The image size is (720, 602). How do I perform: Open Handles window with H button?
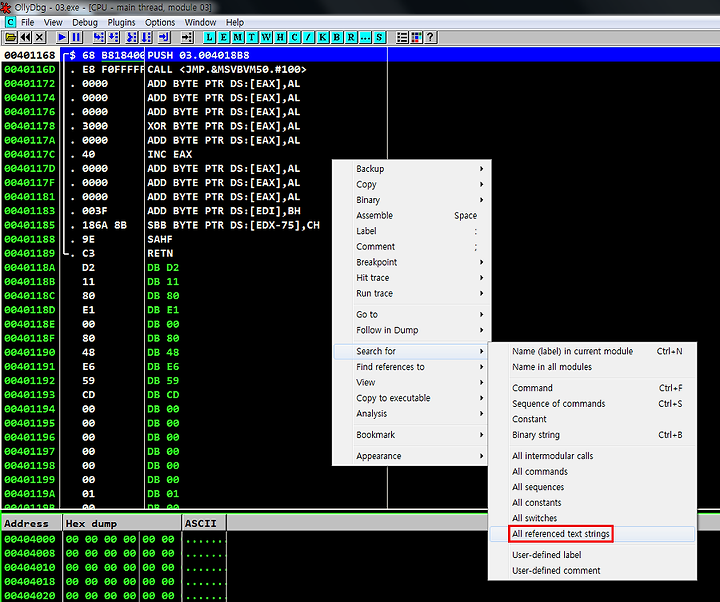[280, 37]
